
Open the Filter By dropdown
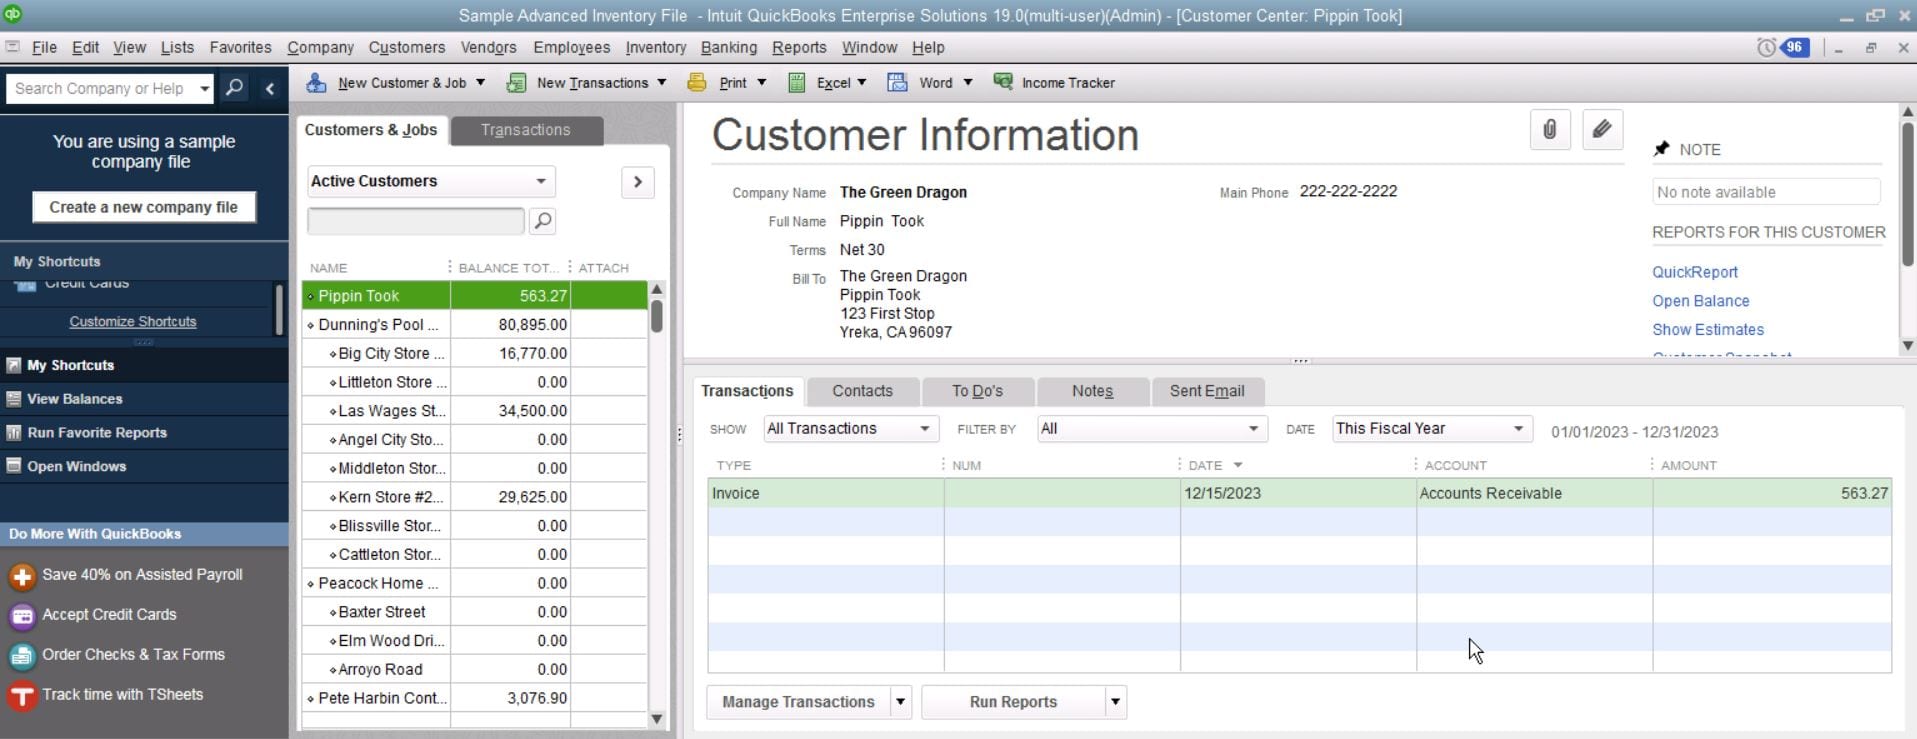[1152, 429]
